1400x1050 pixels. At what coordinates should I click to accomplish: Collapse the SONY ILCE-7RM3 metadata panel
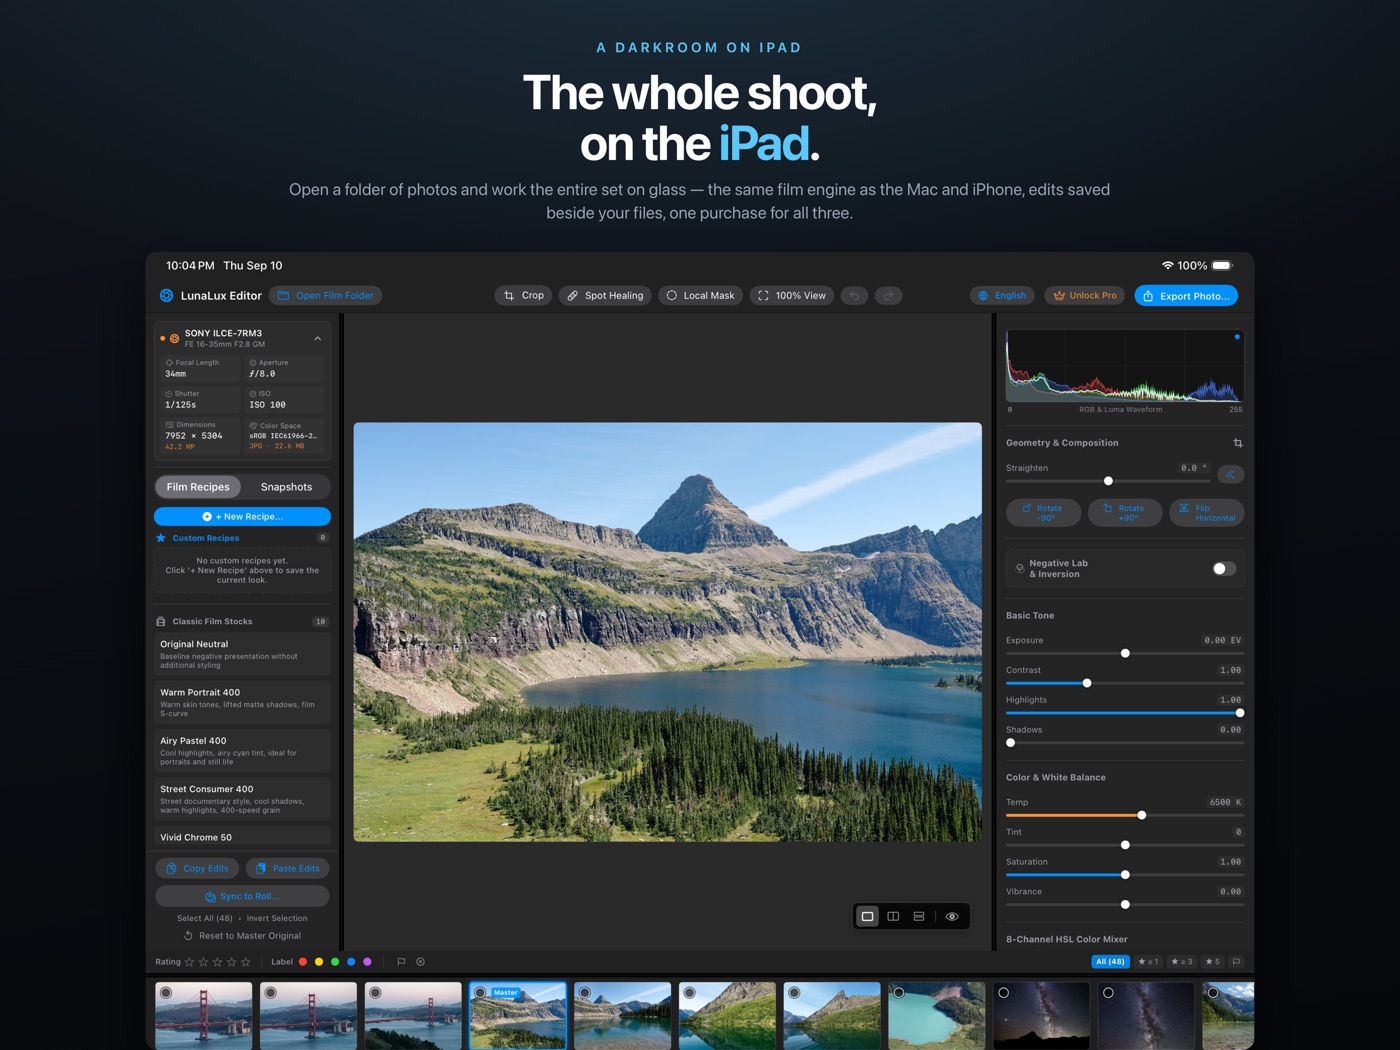click(318, 339)
